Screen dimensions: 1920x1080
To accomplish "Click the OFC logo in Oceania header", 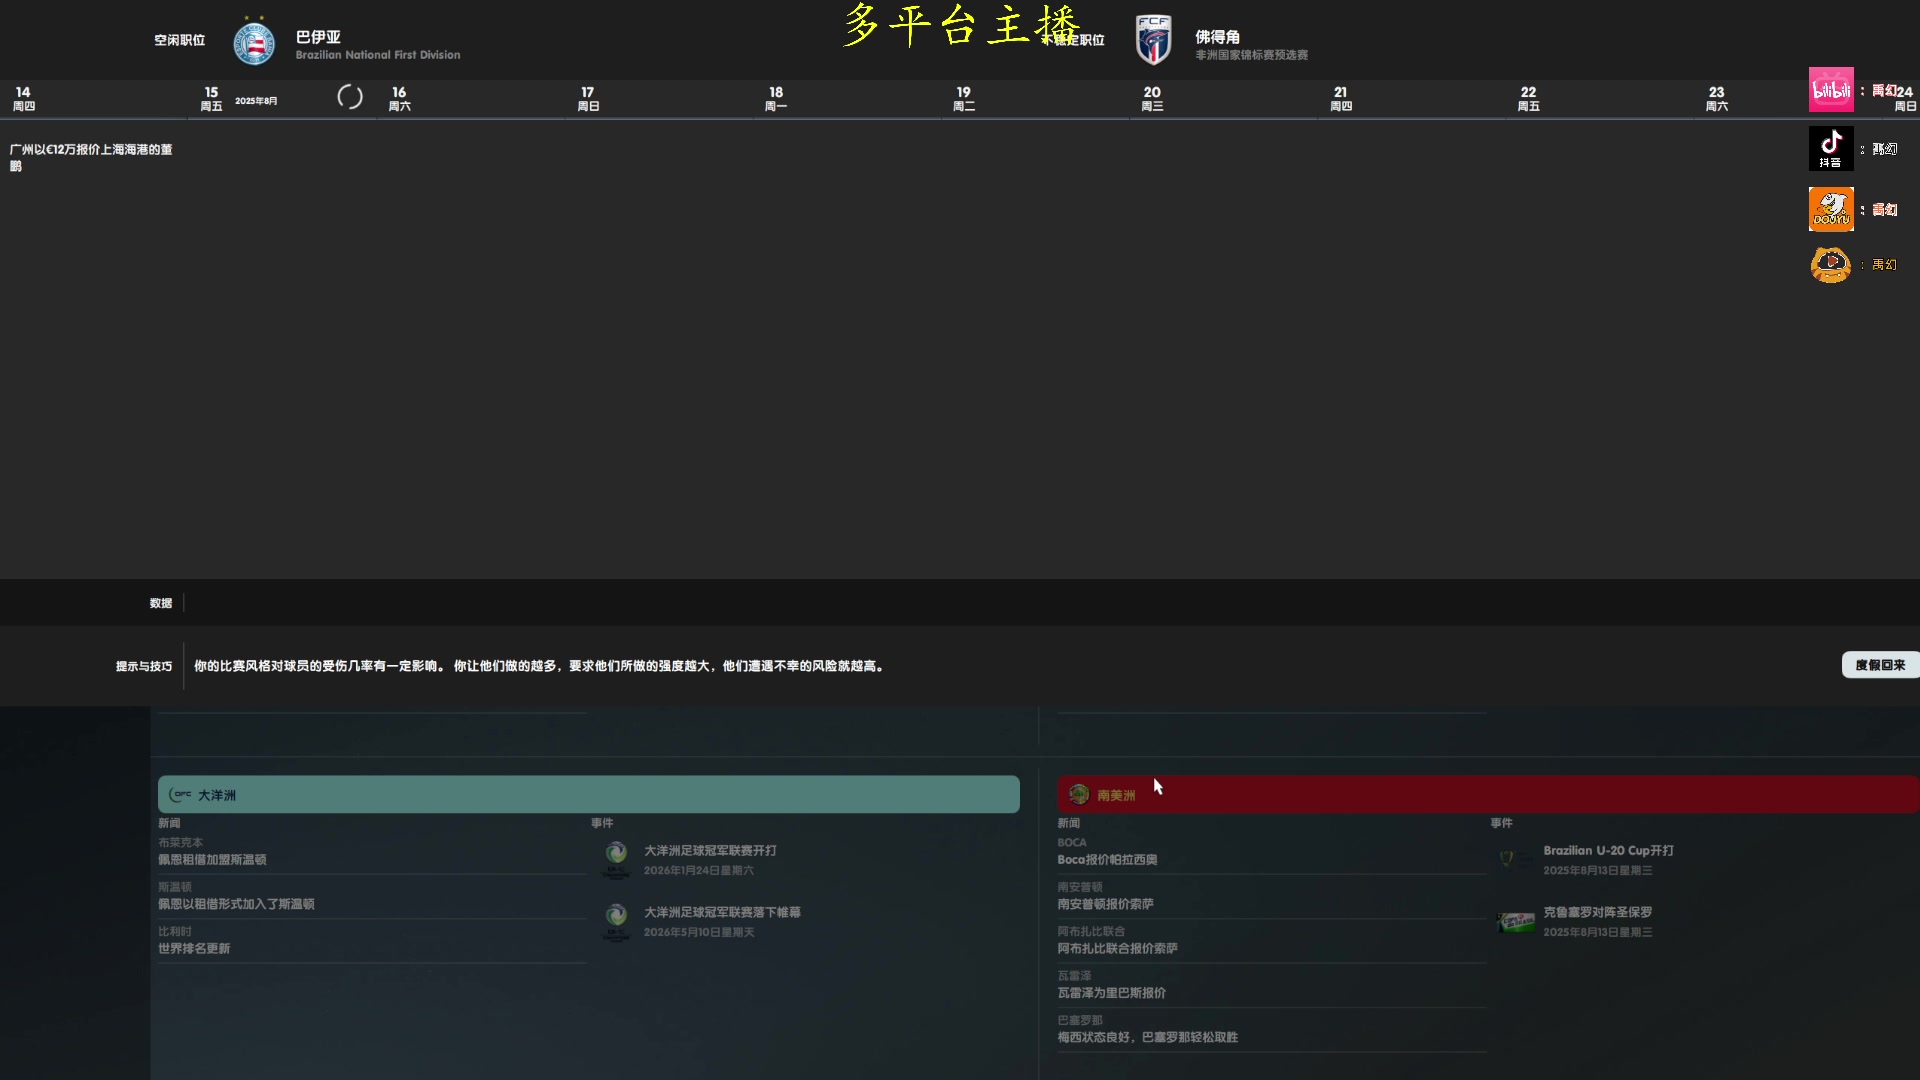I will click(181, 795).
